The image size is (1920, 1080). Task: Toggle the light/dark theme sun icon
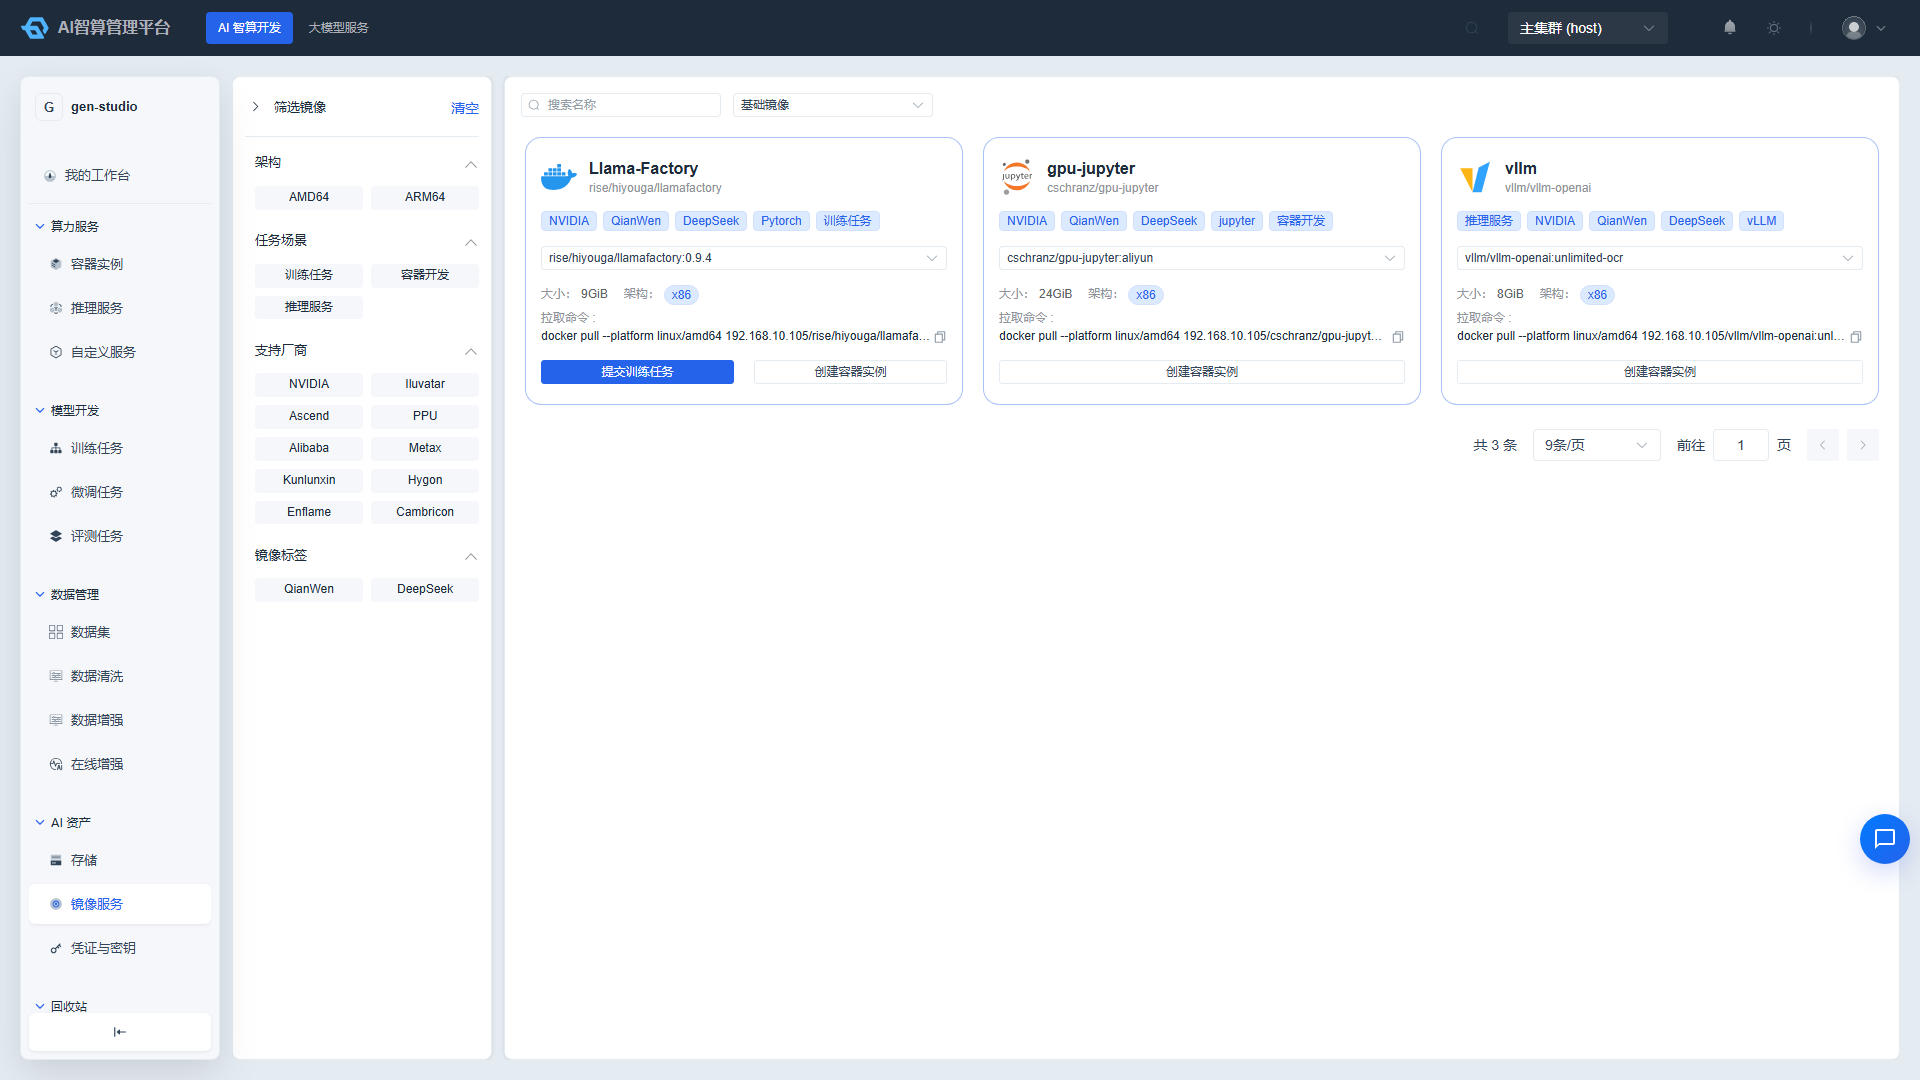point(1774,28)
